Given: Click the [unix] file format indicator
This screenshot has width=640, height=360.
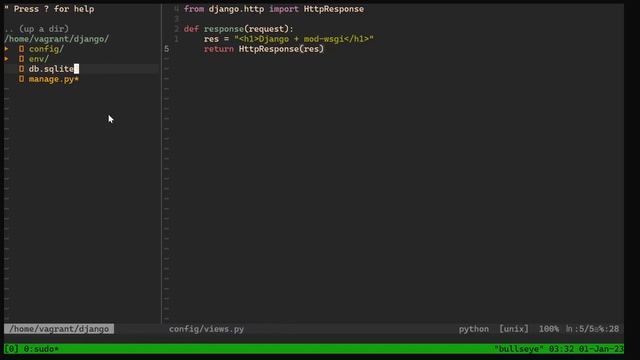Looking at the screenshot, I should (x=514, y=329).
